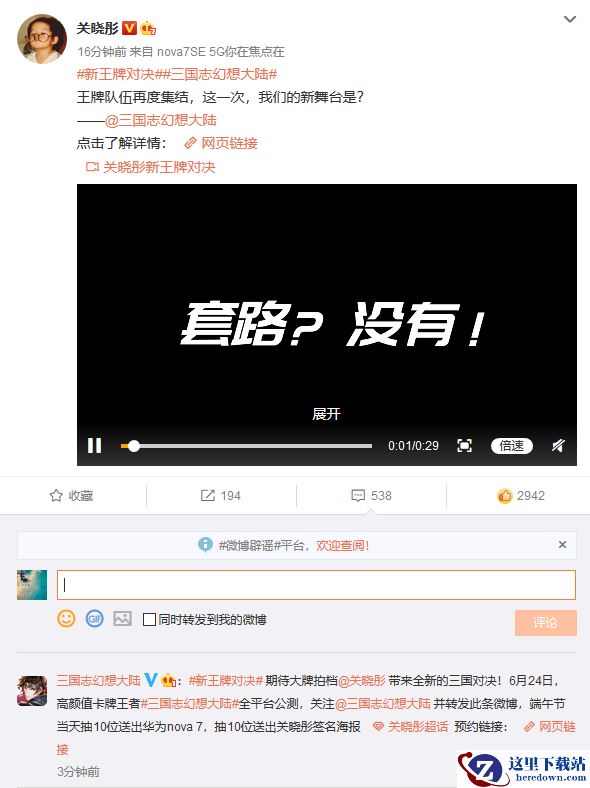Insert a GIF in comment
The width and height of the screenshot is (590, 788).
[94, 618]
